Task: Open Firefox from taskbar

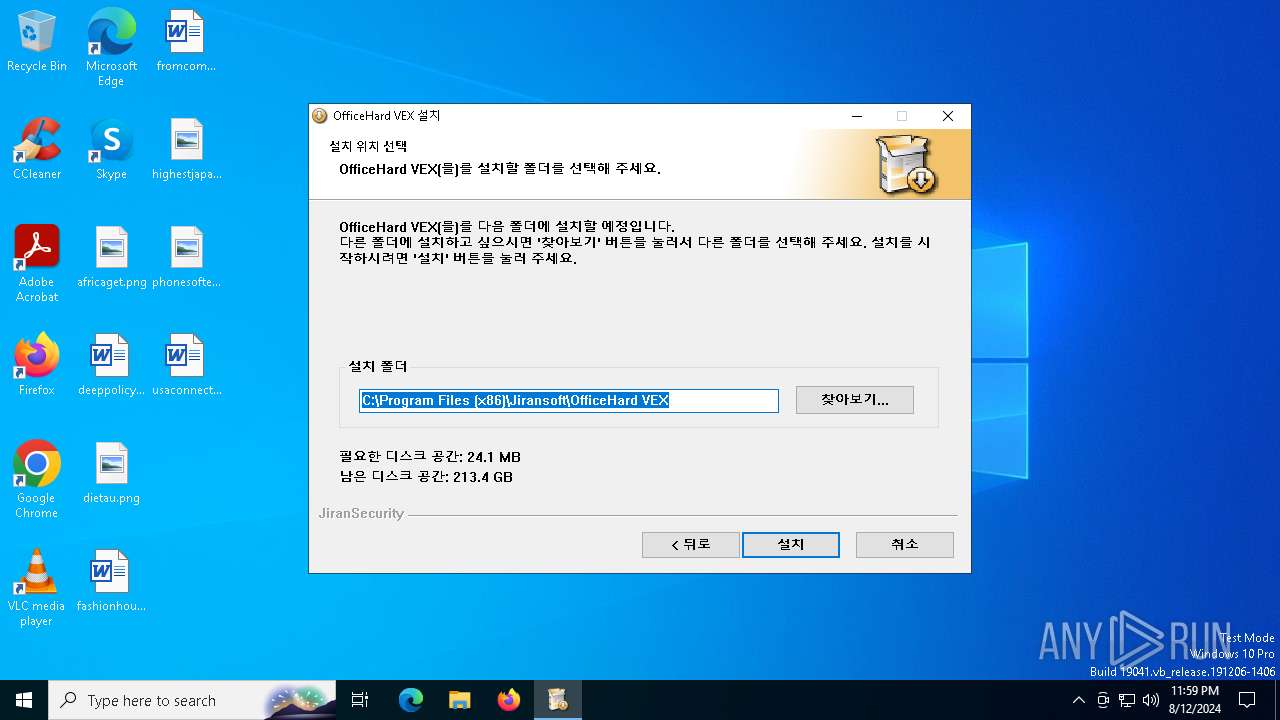Action: [x=509, y=700]
